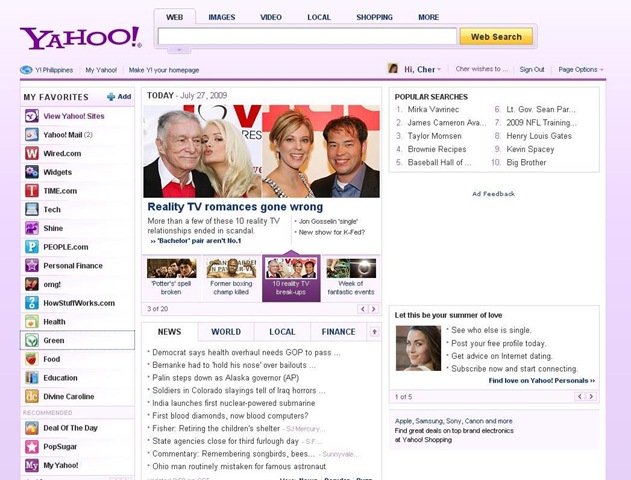Click 'Palin steps down as Alaska governor' headline
Image resolution: width=631 pixels, height=480 pixels.
[x=225, y=378]
